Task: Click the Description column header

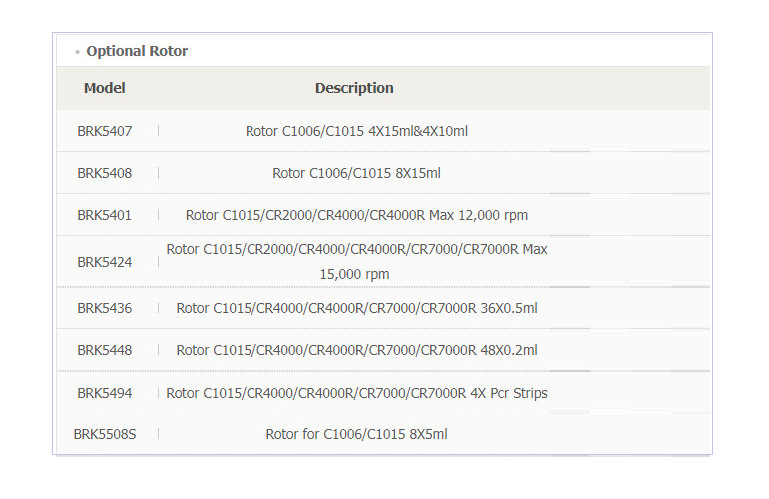Action: [354, 88]
